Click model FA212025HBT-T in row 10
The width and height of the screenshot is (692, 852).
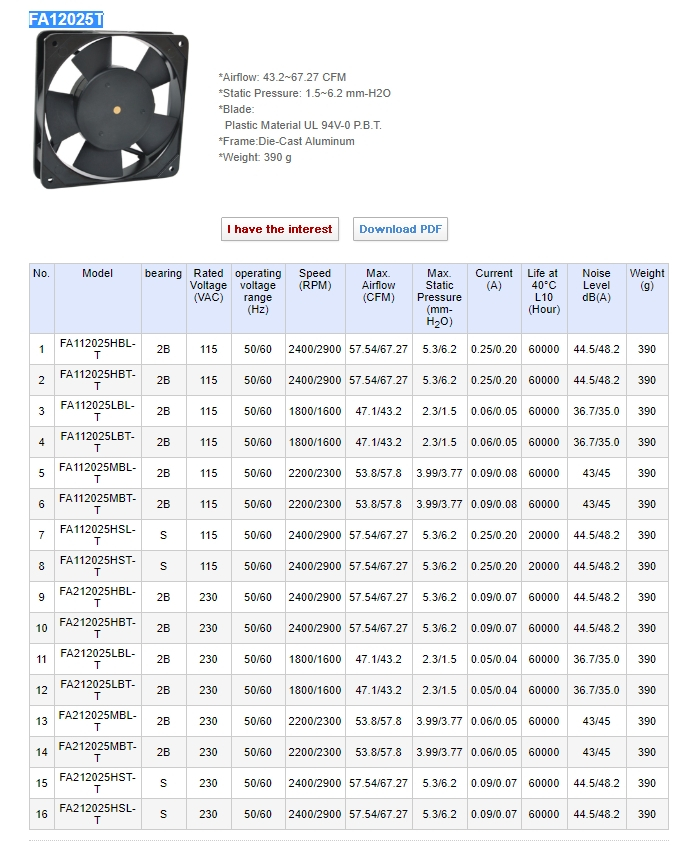[x=98, y=628]
